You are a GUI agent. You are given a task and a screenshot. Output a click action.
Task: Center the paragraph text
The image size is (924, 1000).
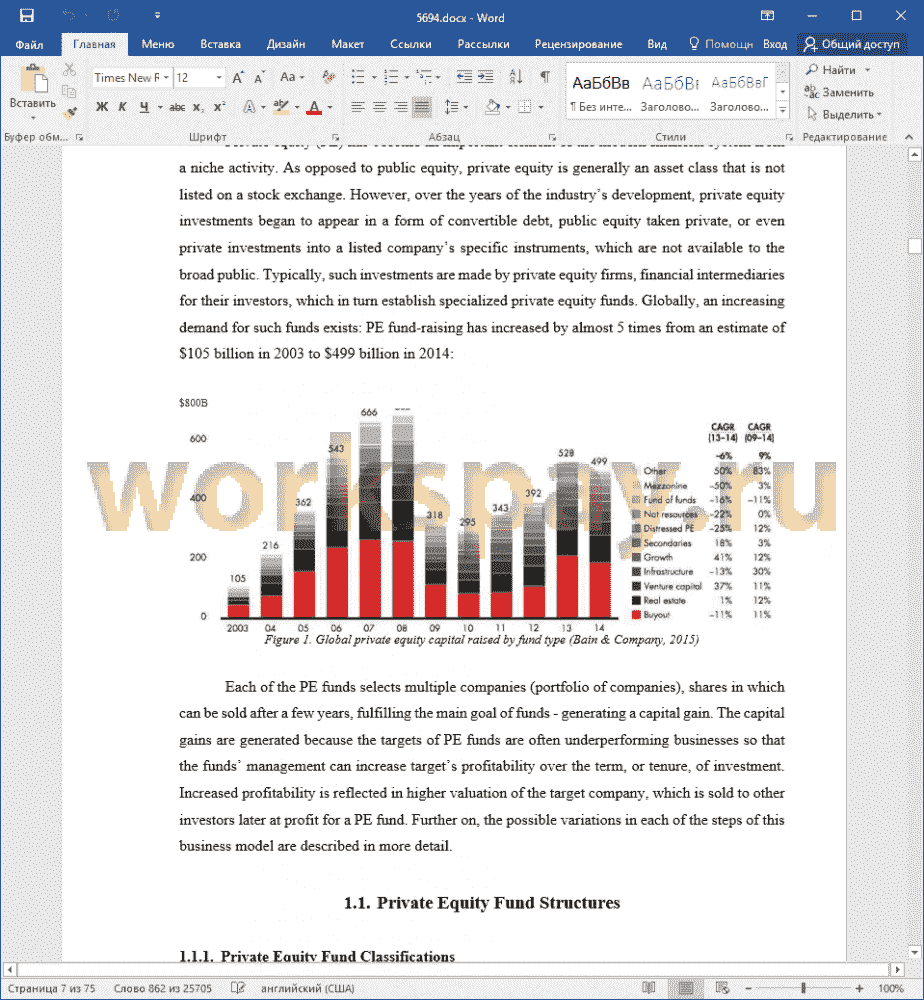(x=379, y=107)
